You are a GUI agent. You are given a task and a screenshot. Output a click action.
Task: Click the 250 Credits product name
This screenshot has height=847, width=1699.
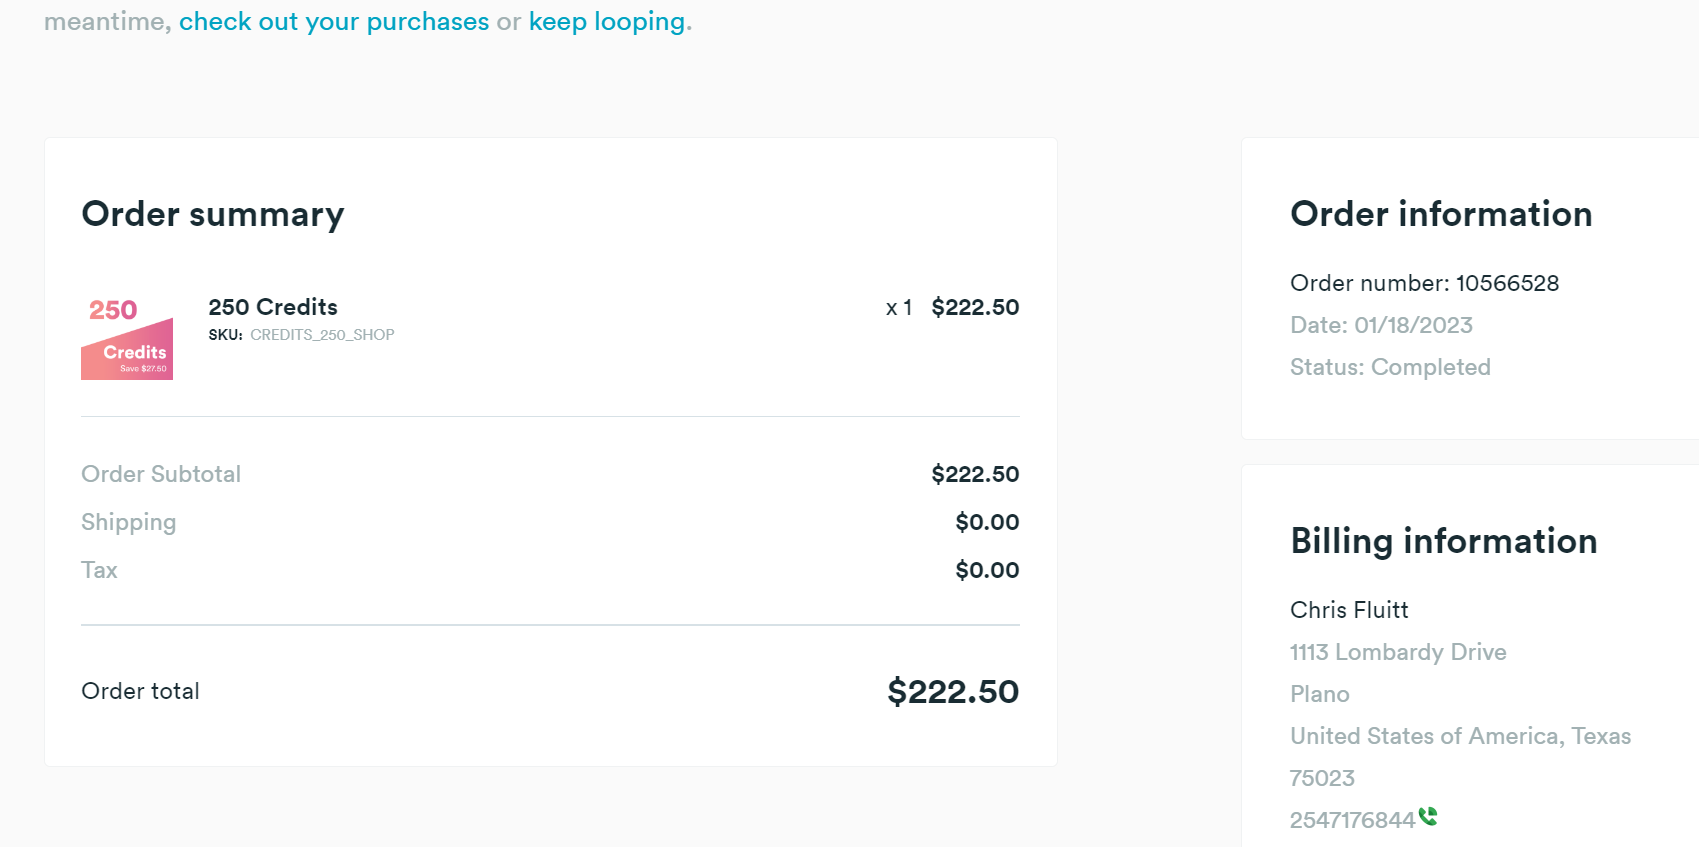coord(273,307)
